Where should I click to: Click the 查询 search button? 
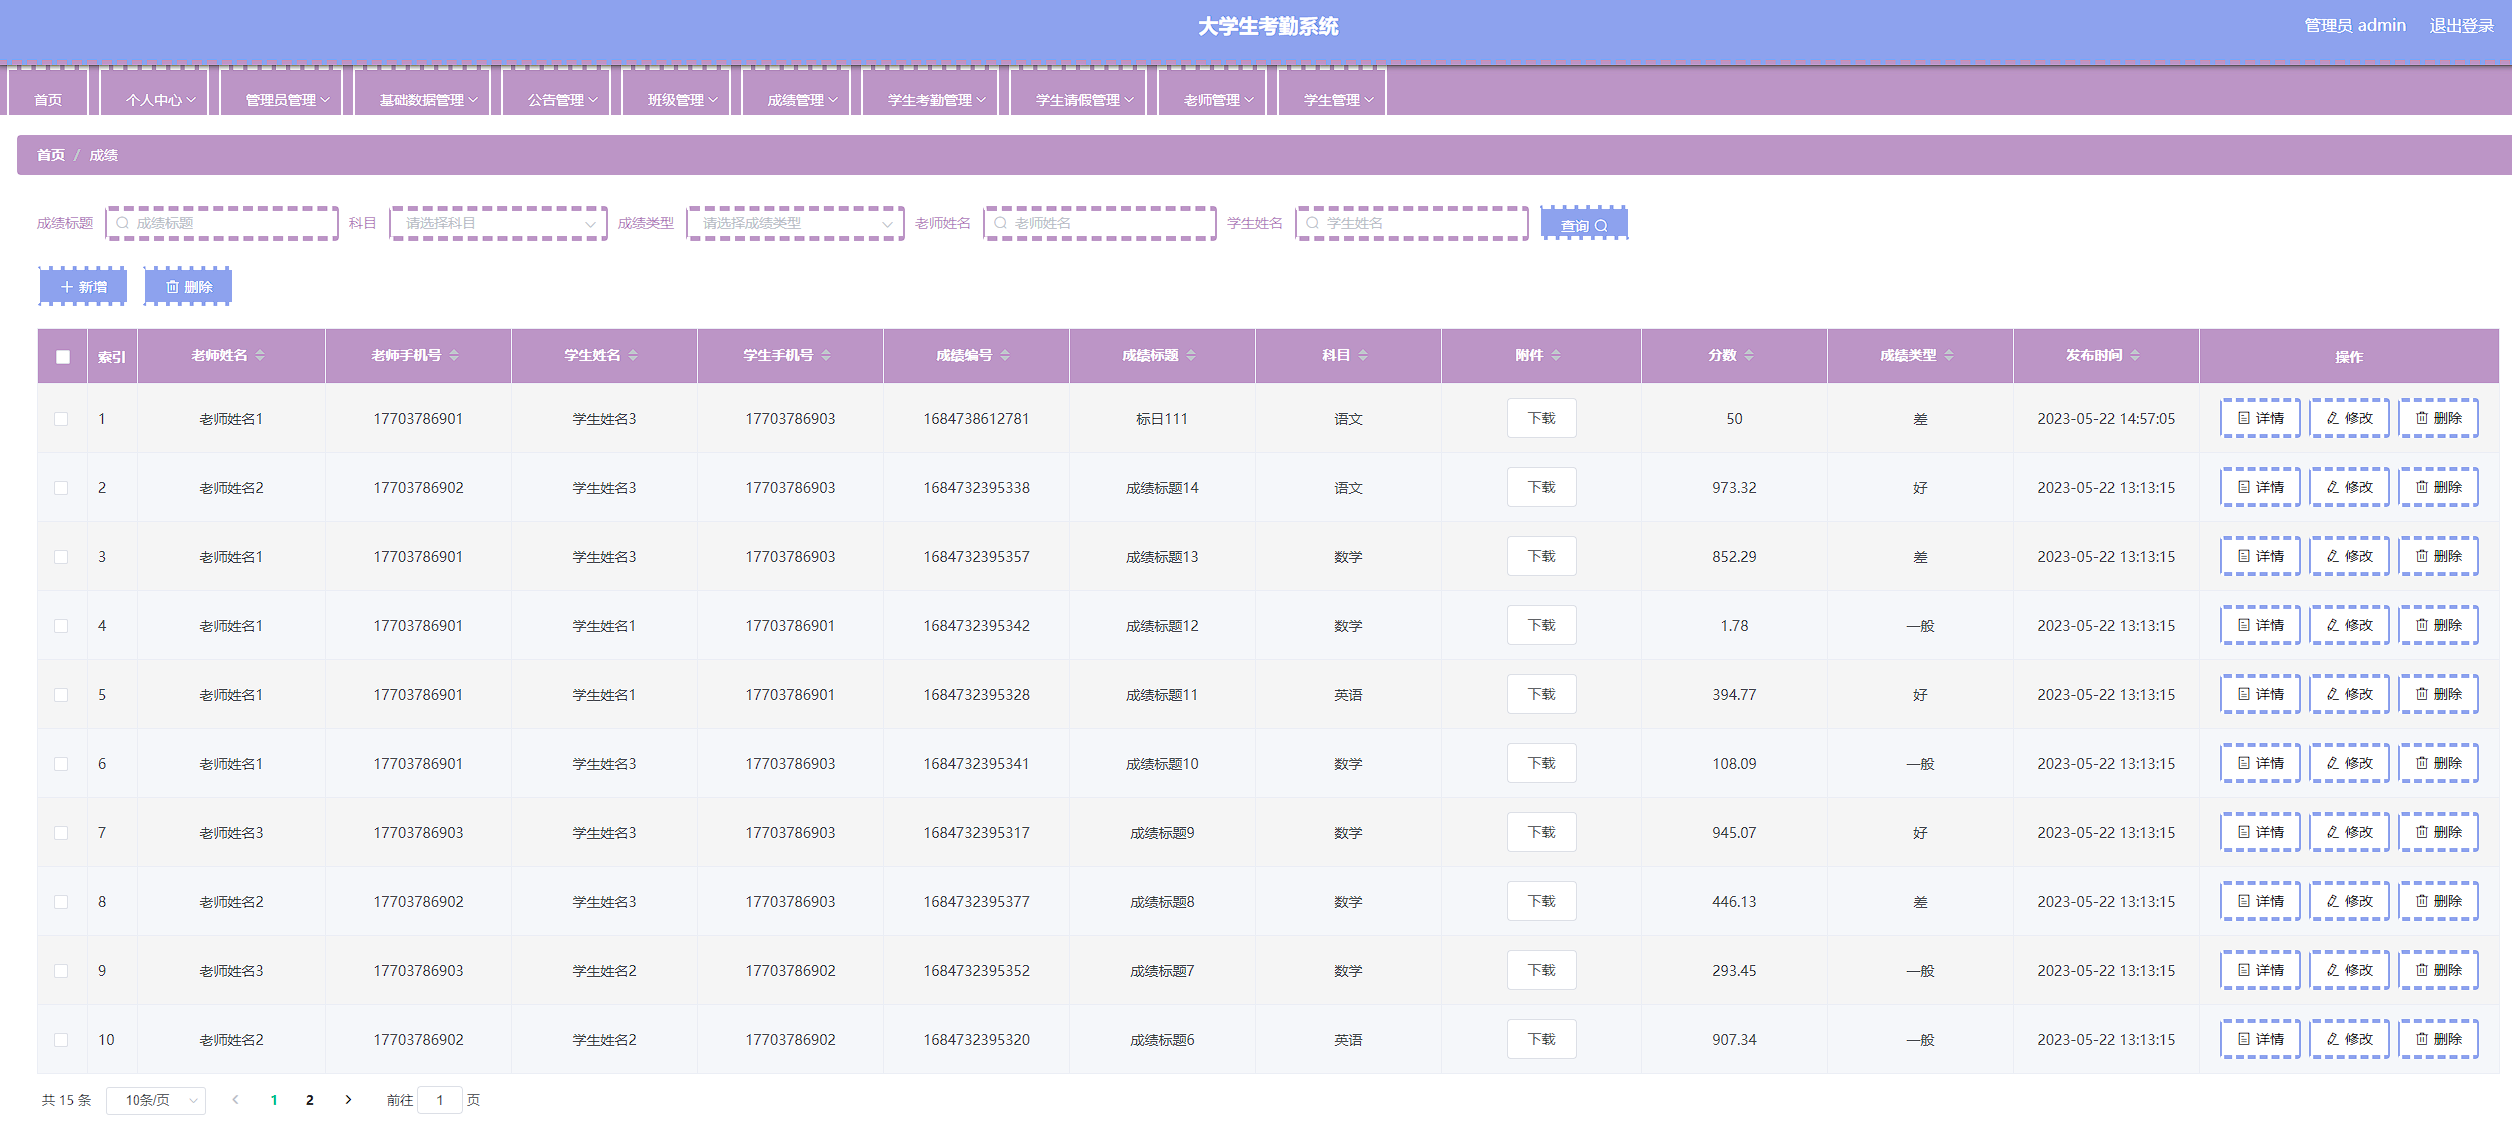coord(1584,225)
